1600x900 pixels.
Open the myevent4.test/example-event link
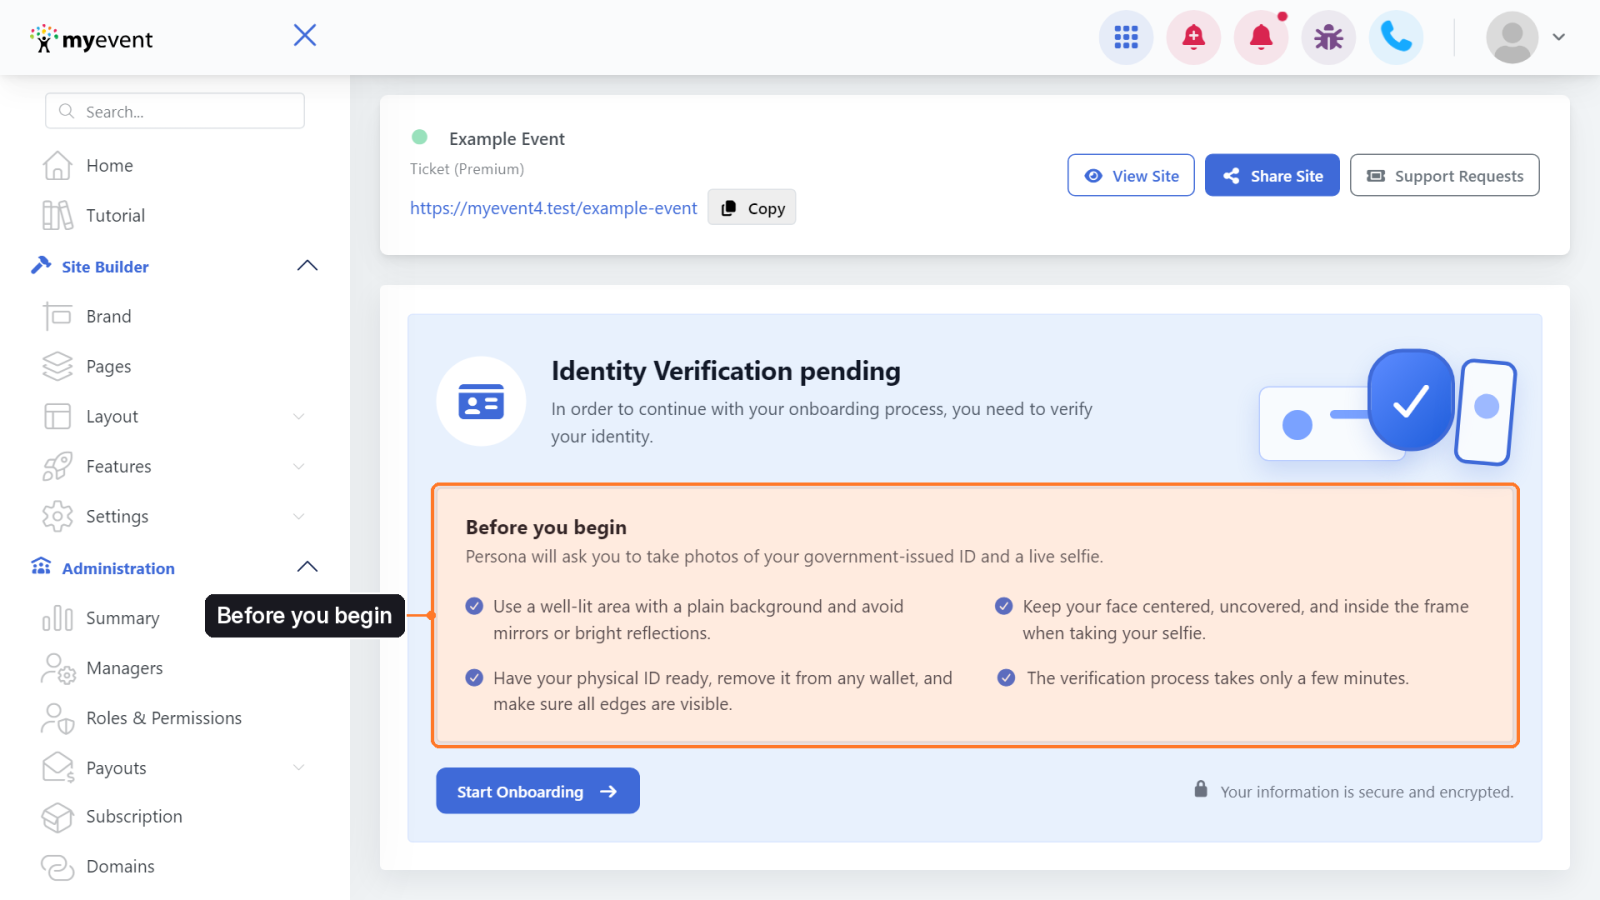click(x=553, y=208)
